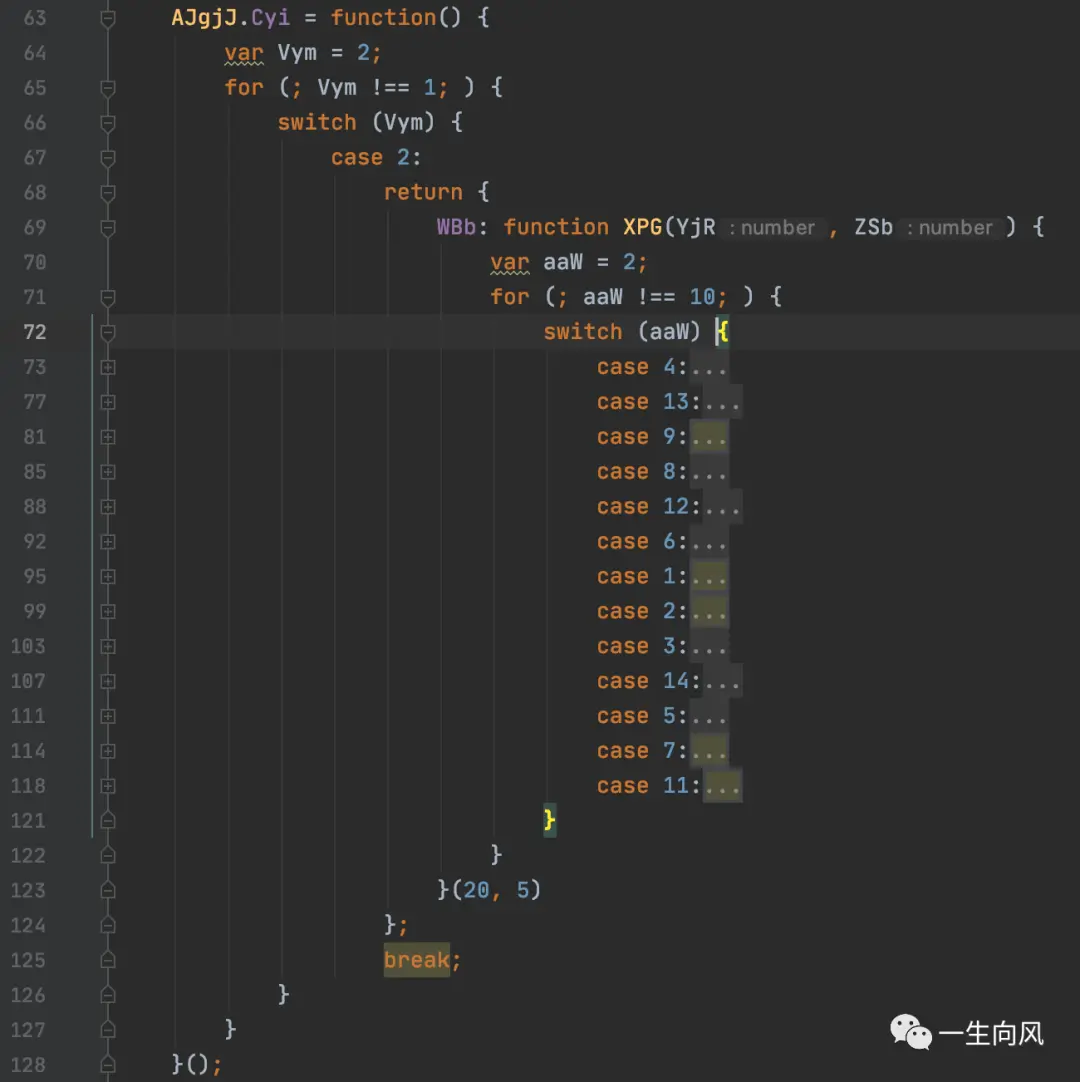This screenshot has height=1082, width=1080.
Task: Click line number 72 in the gutter
Action: coord(35,333)
